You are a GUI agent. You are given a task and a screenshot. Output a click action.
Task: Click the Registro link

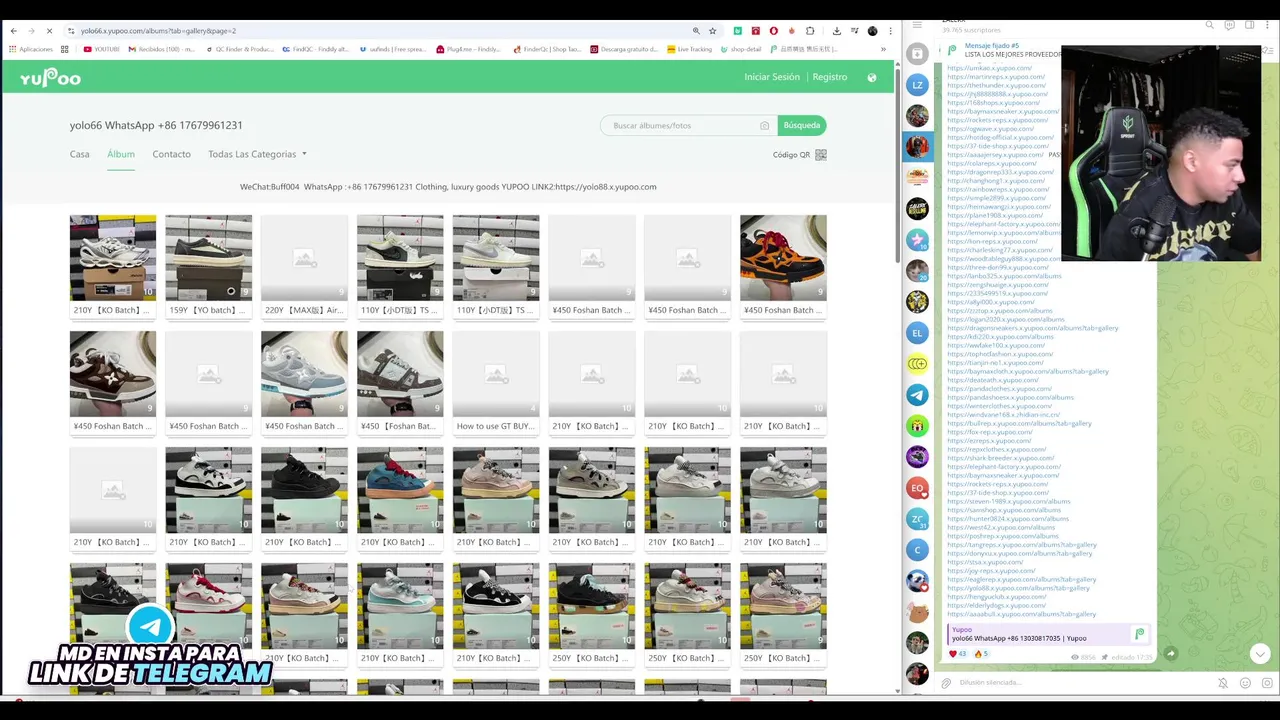click(x=830, y=77)
